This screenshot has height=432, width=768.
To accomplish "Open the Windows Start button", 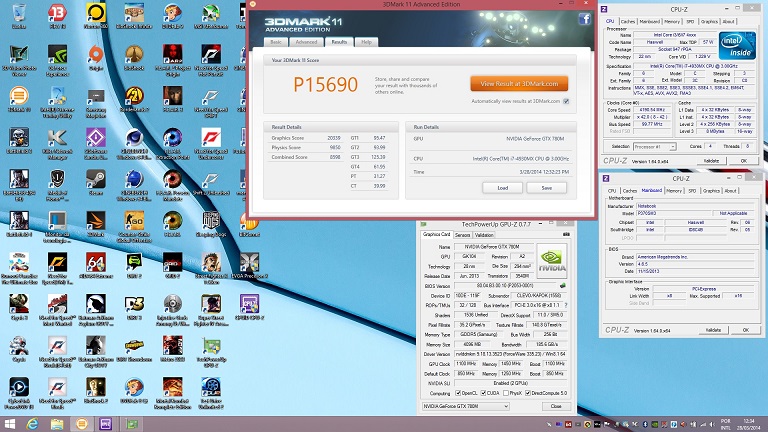I will 9,424.
